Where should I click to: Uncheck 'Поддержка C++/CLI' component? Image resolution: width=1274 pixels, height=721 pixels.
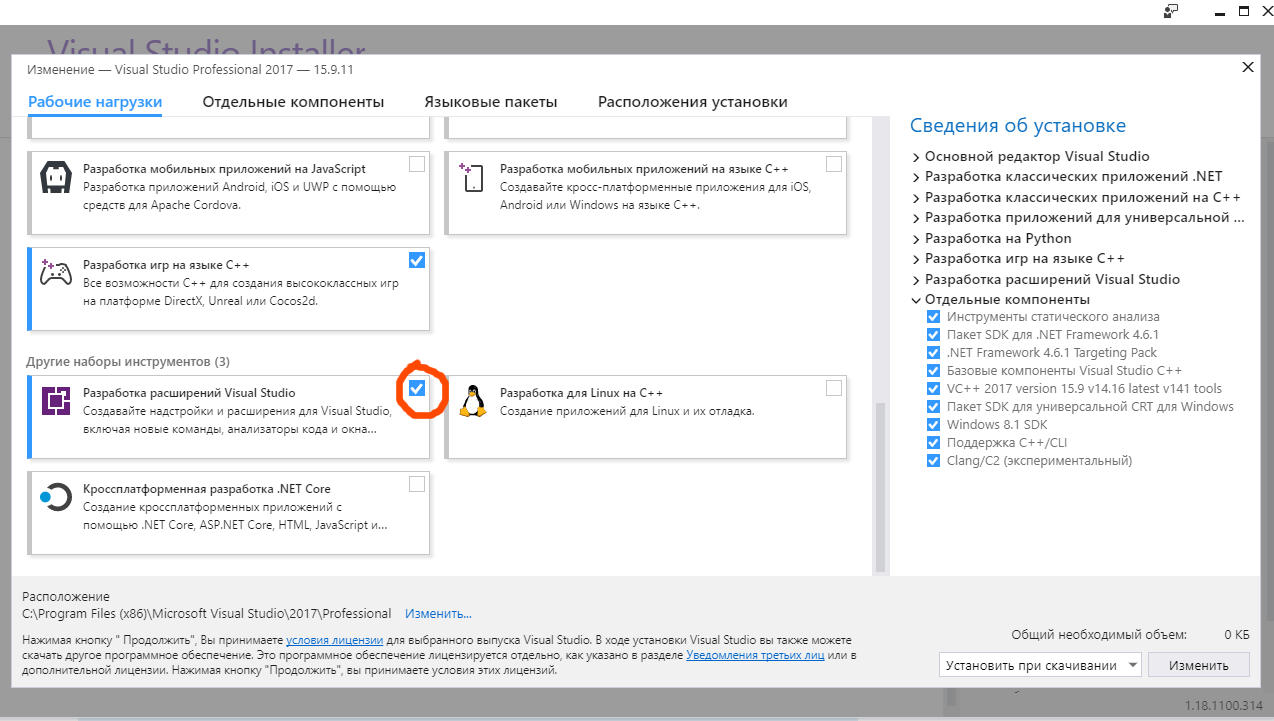(933, 442)
